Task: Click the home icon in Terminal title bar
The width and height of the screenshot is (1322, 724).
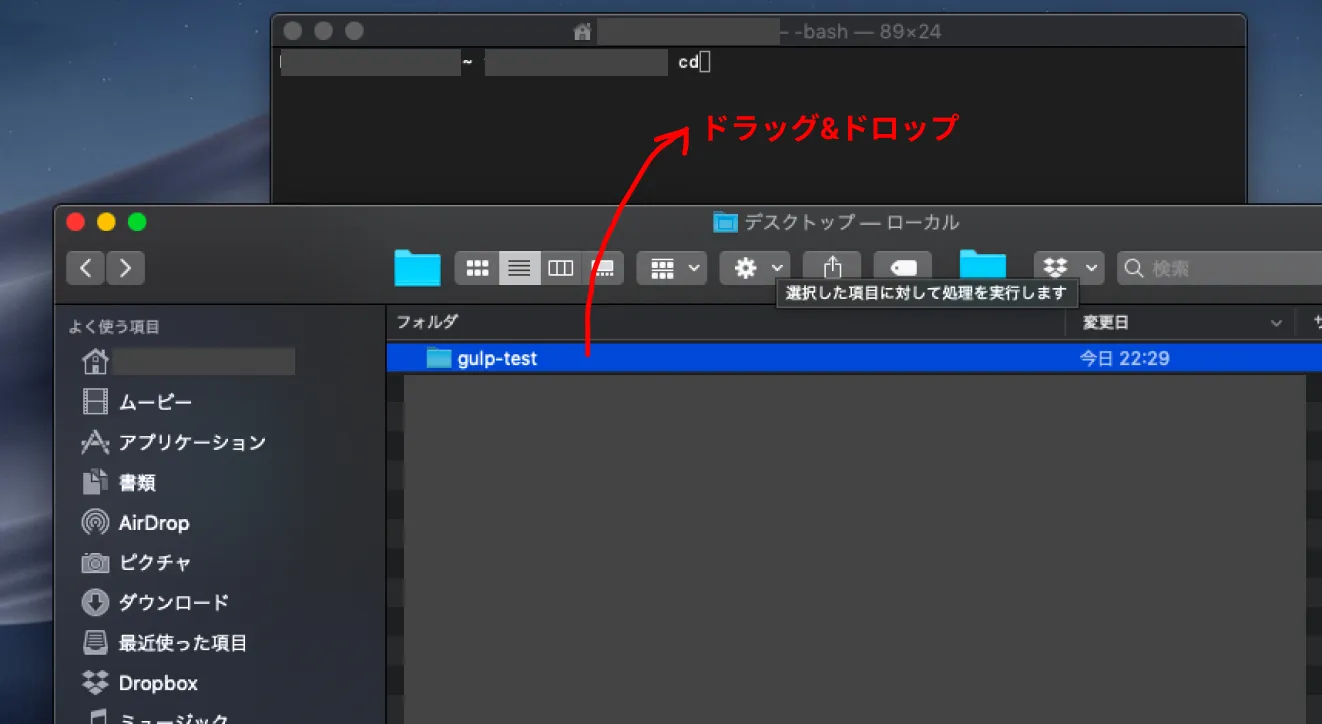Action: click(x=583, y=32)
